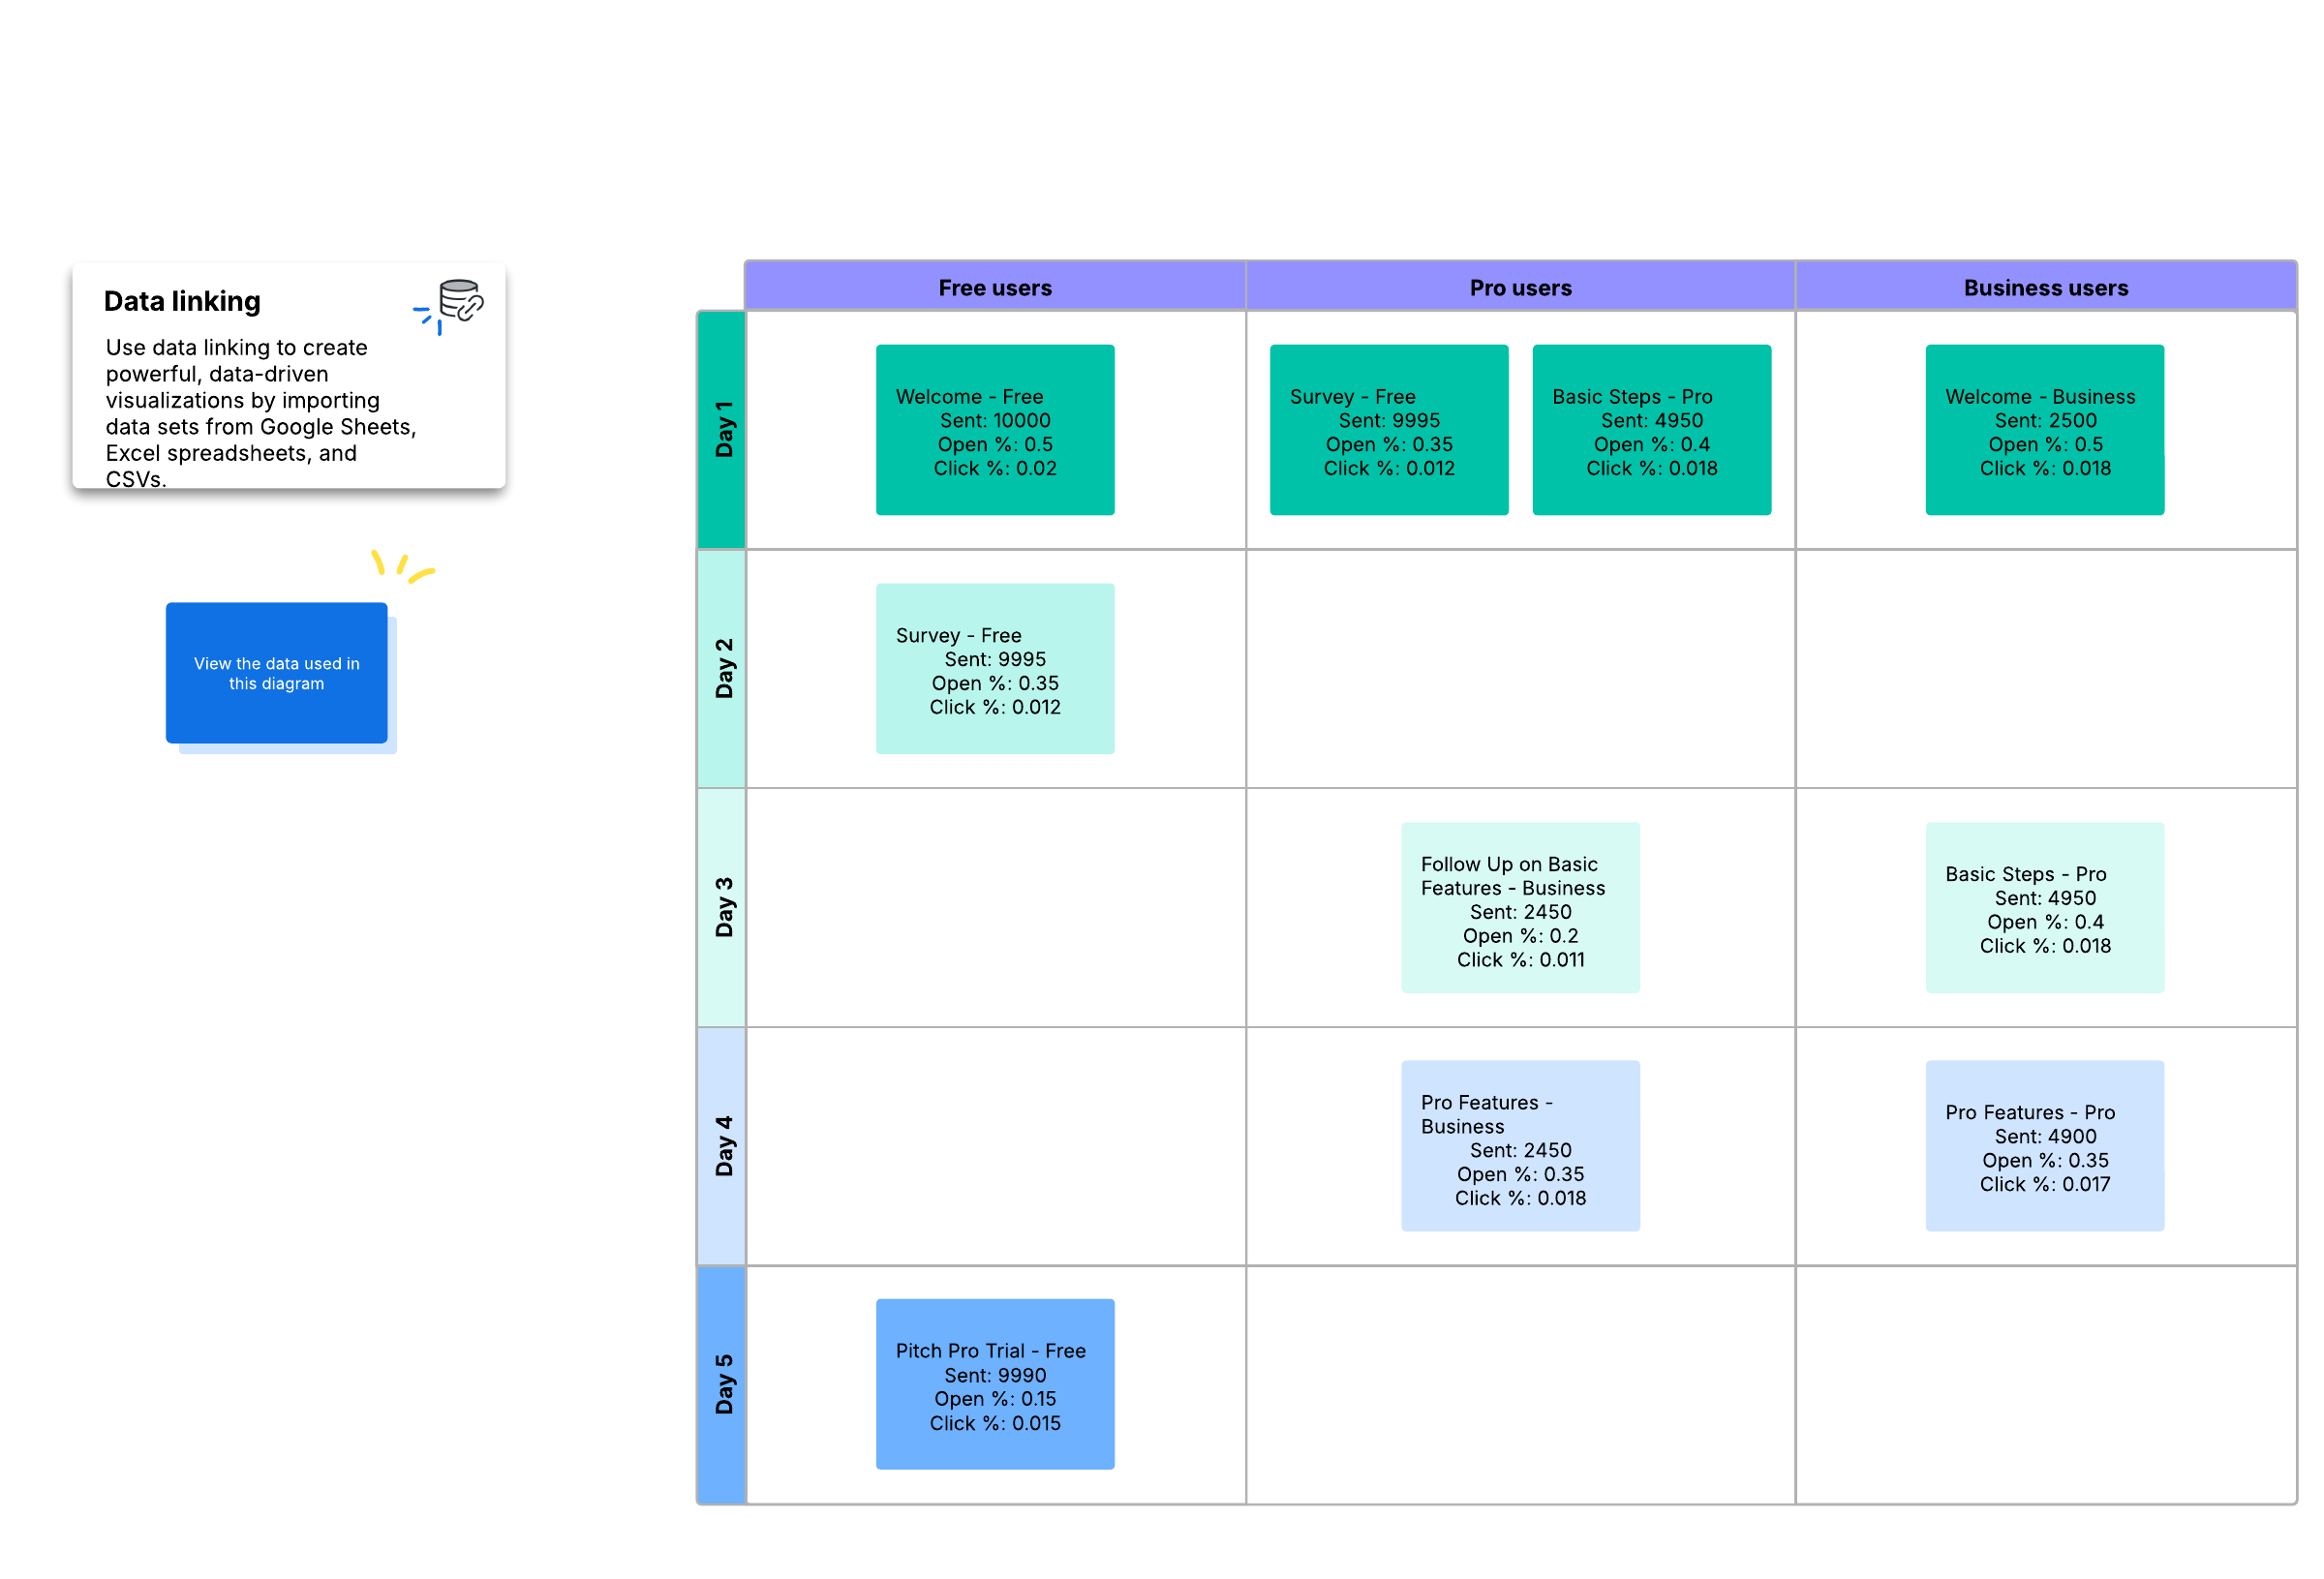The height and width of the screenshot is (1579, 2324).
Task: Click the Day 2 row label
Action: click(722, 669)
